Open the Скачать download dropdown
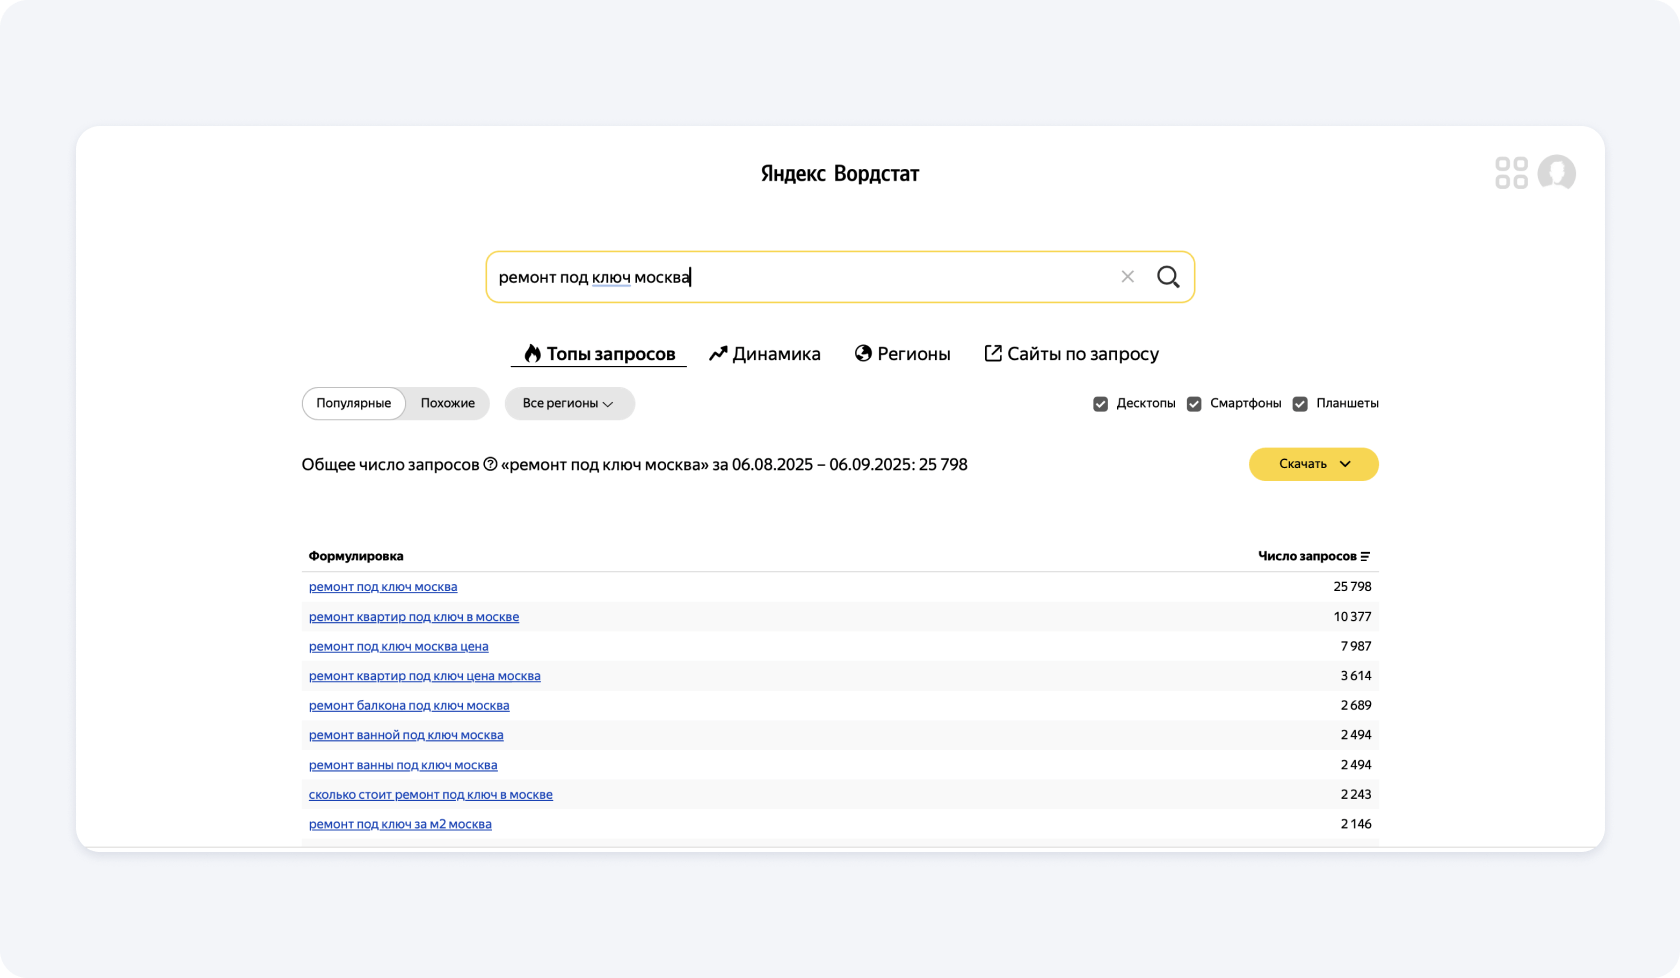1680x978 pixels. [1313, 464]
